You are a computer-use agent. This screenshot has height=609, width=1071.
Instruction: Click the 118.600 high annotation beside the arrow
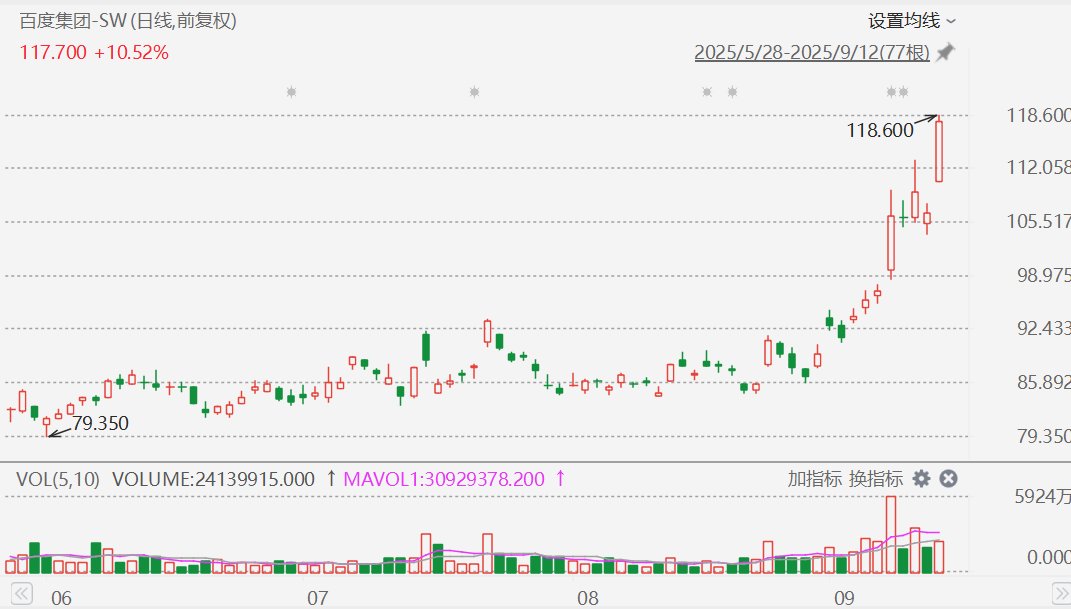point(880,130)
